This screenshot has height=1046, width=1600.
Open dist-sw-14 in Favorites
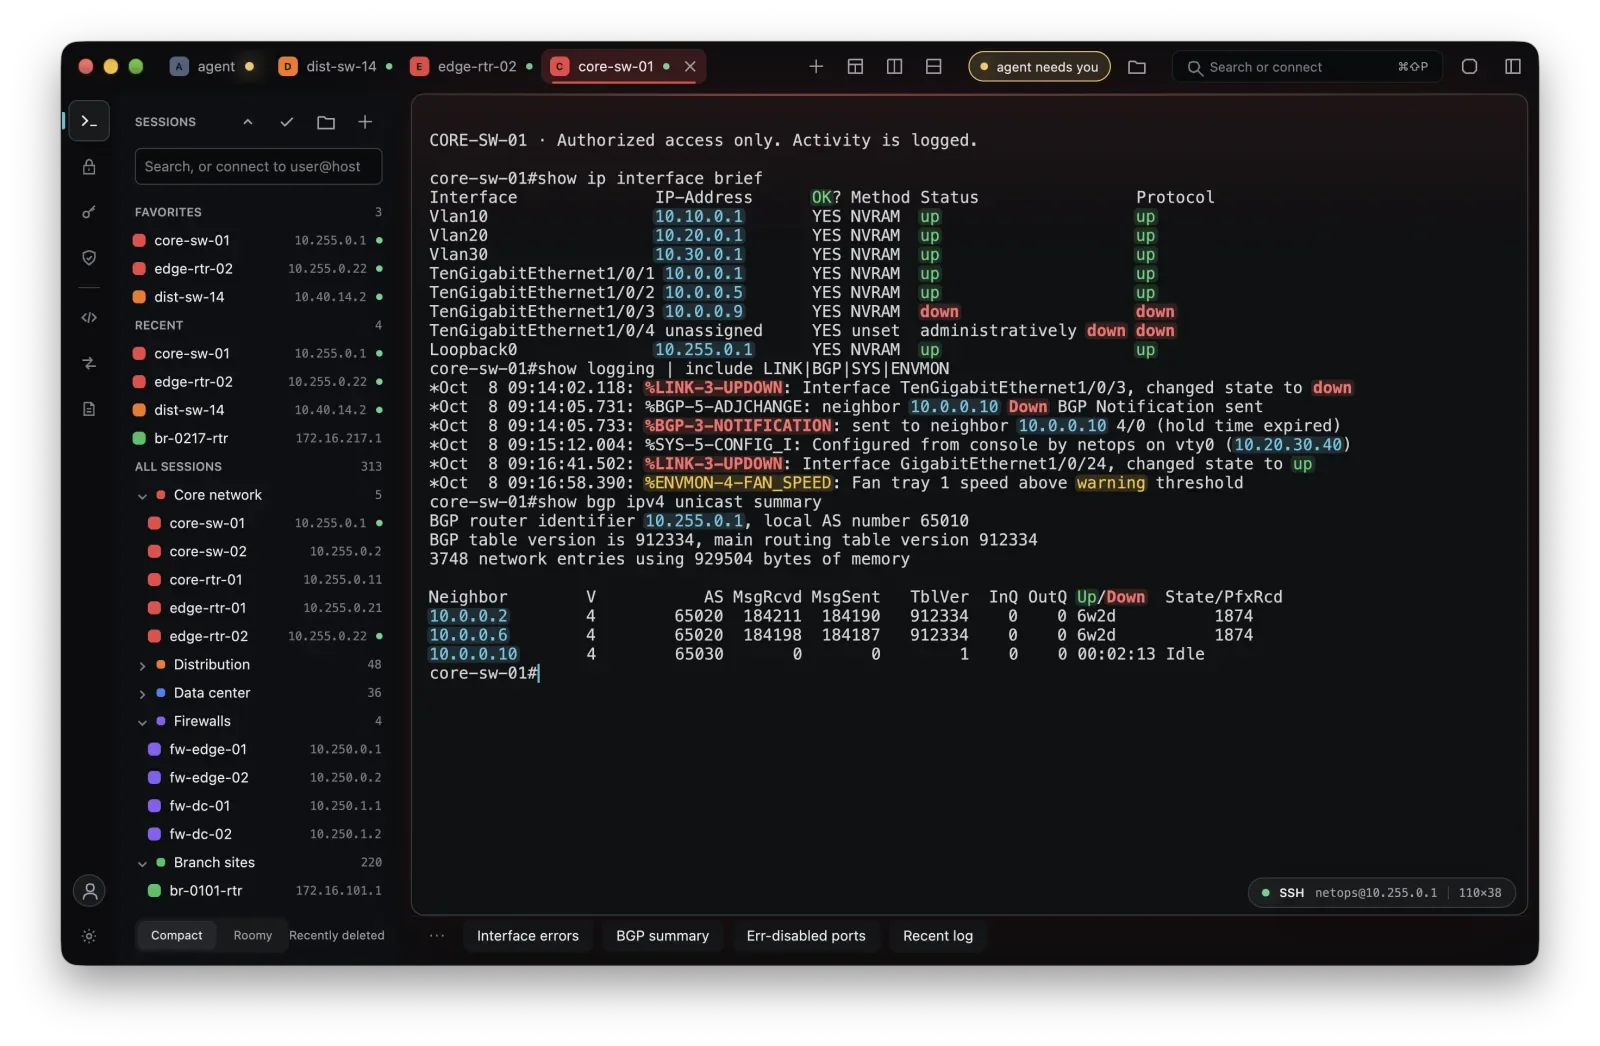258,297
